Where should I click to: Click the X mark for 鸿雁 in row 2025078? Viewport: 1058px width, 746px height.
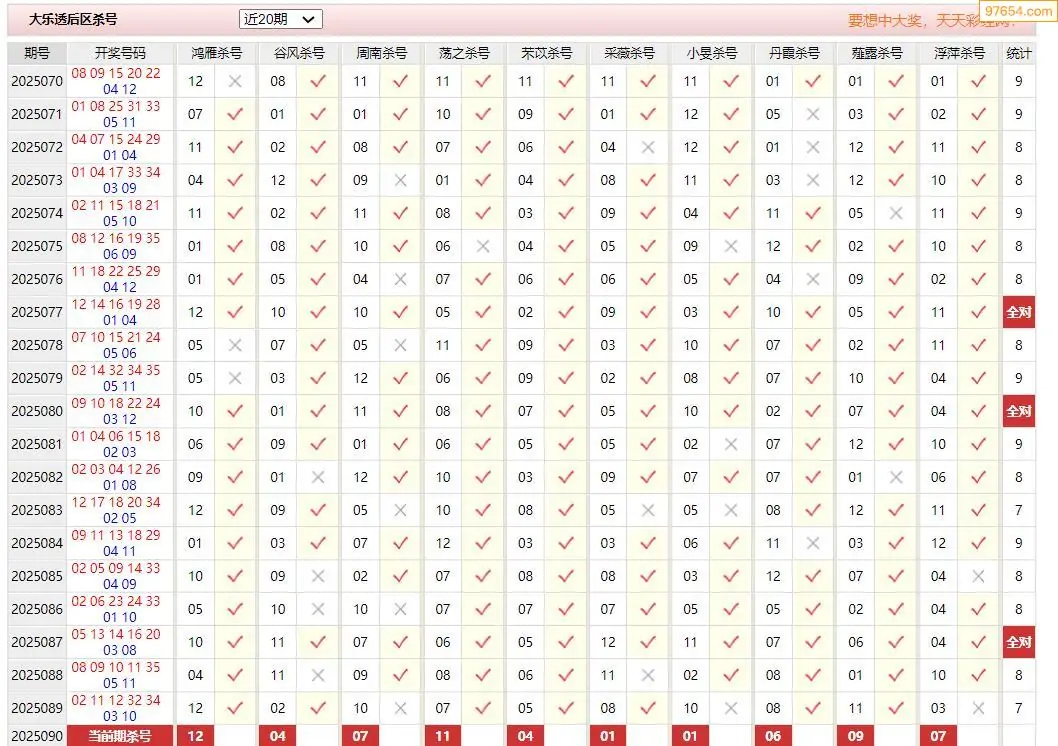(235, 345)
